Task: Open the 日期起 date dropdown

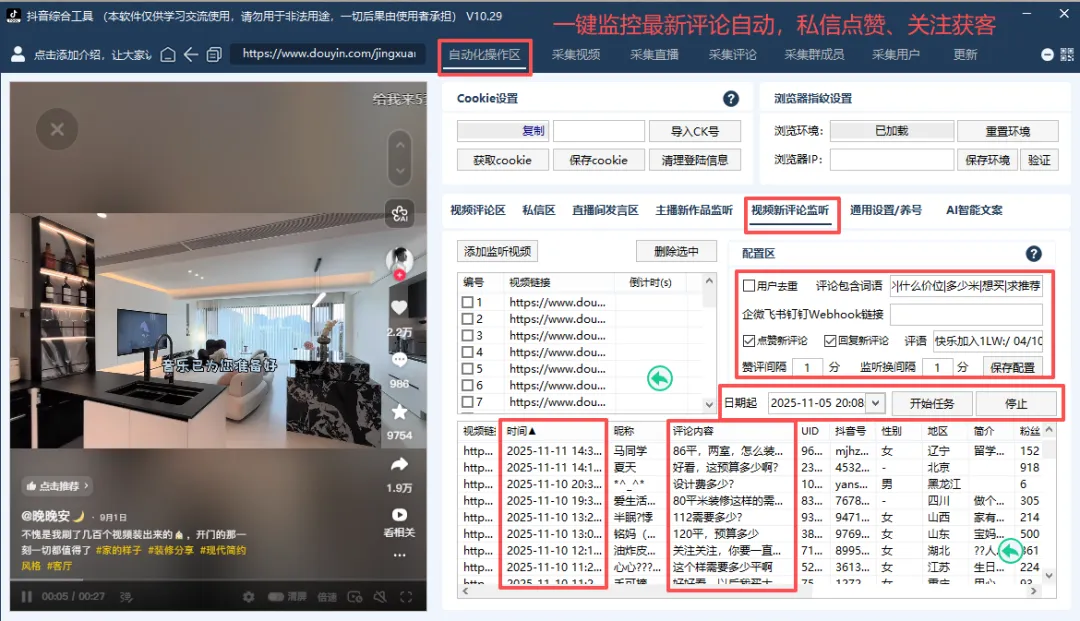Action: click(x=875, y=403)
